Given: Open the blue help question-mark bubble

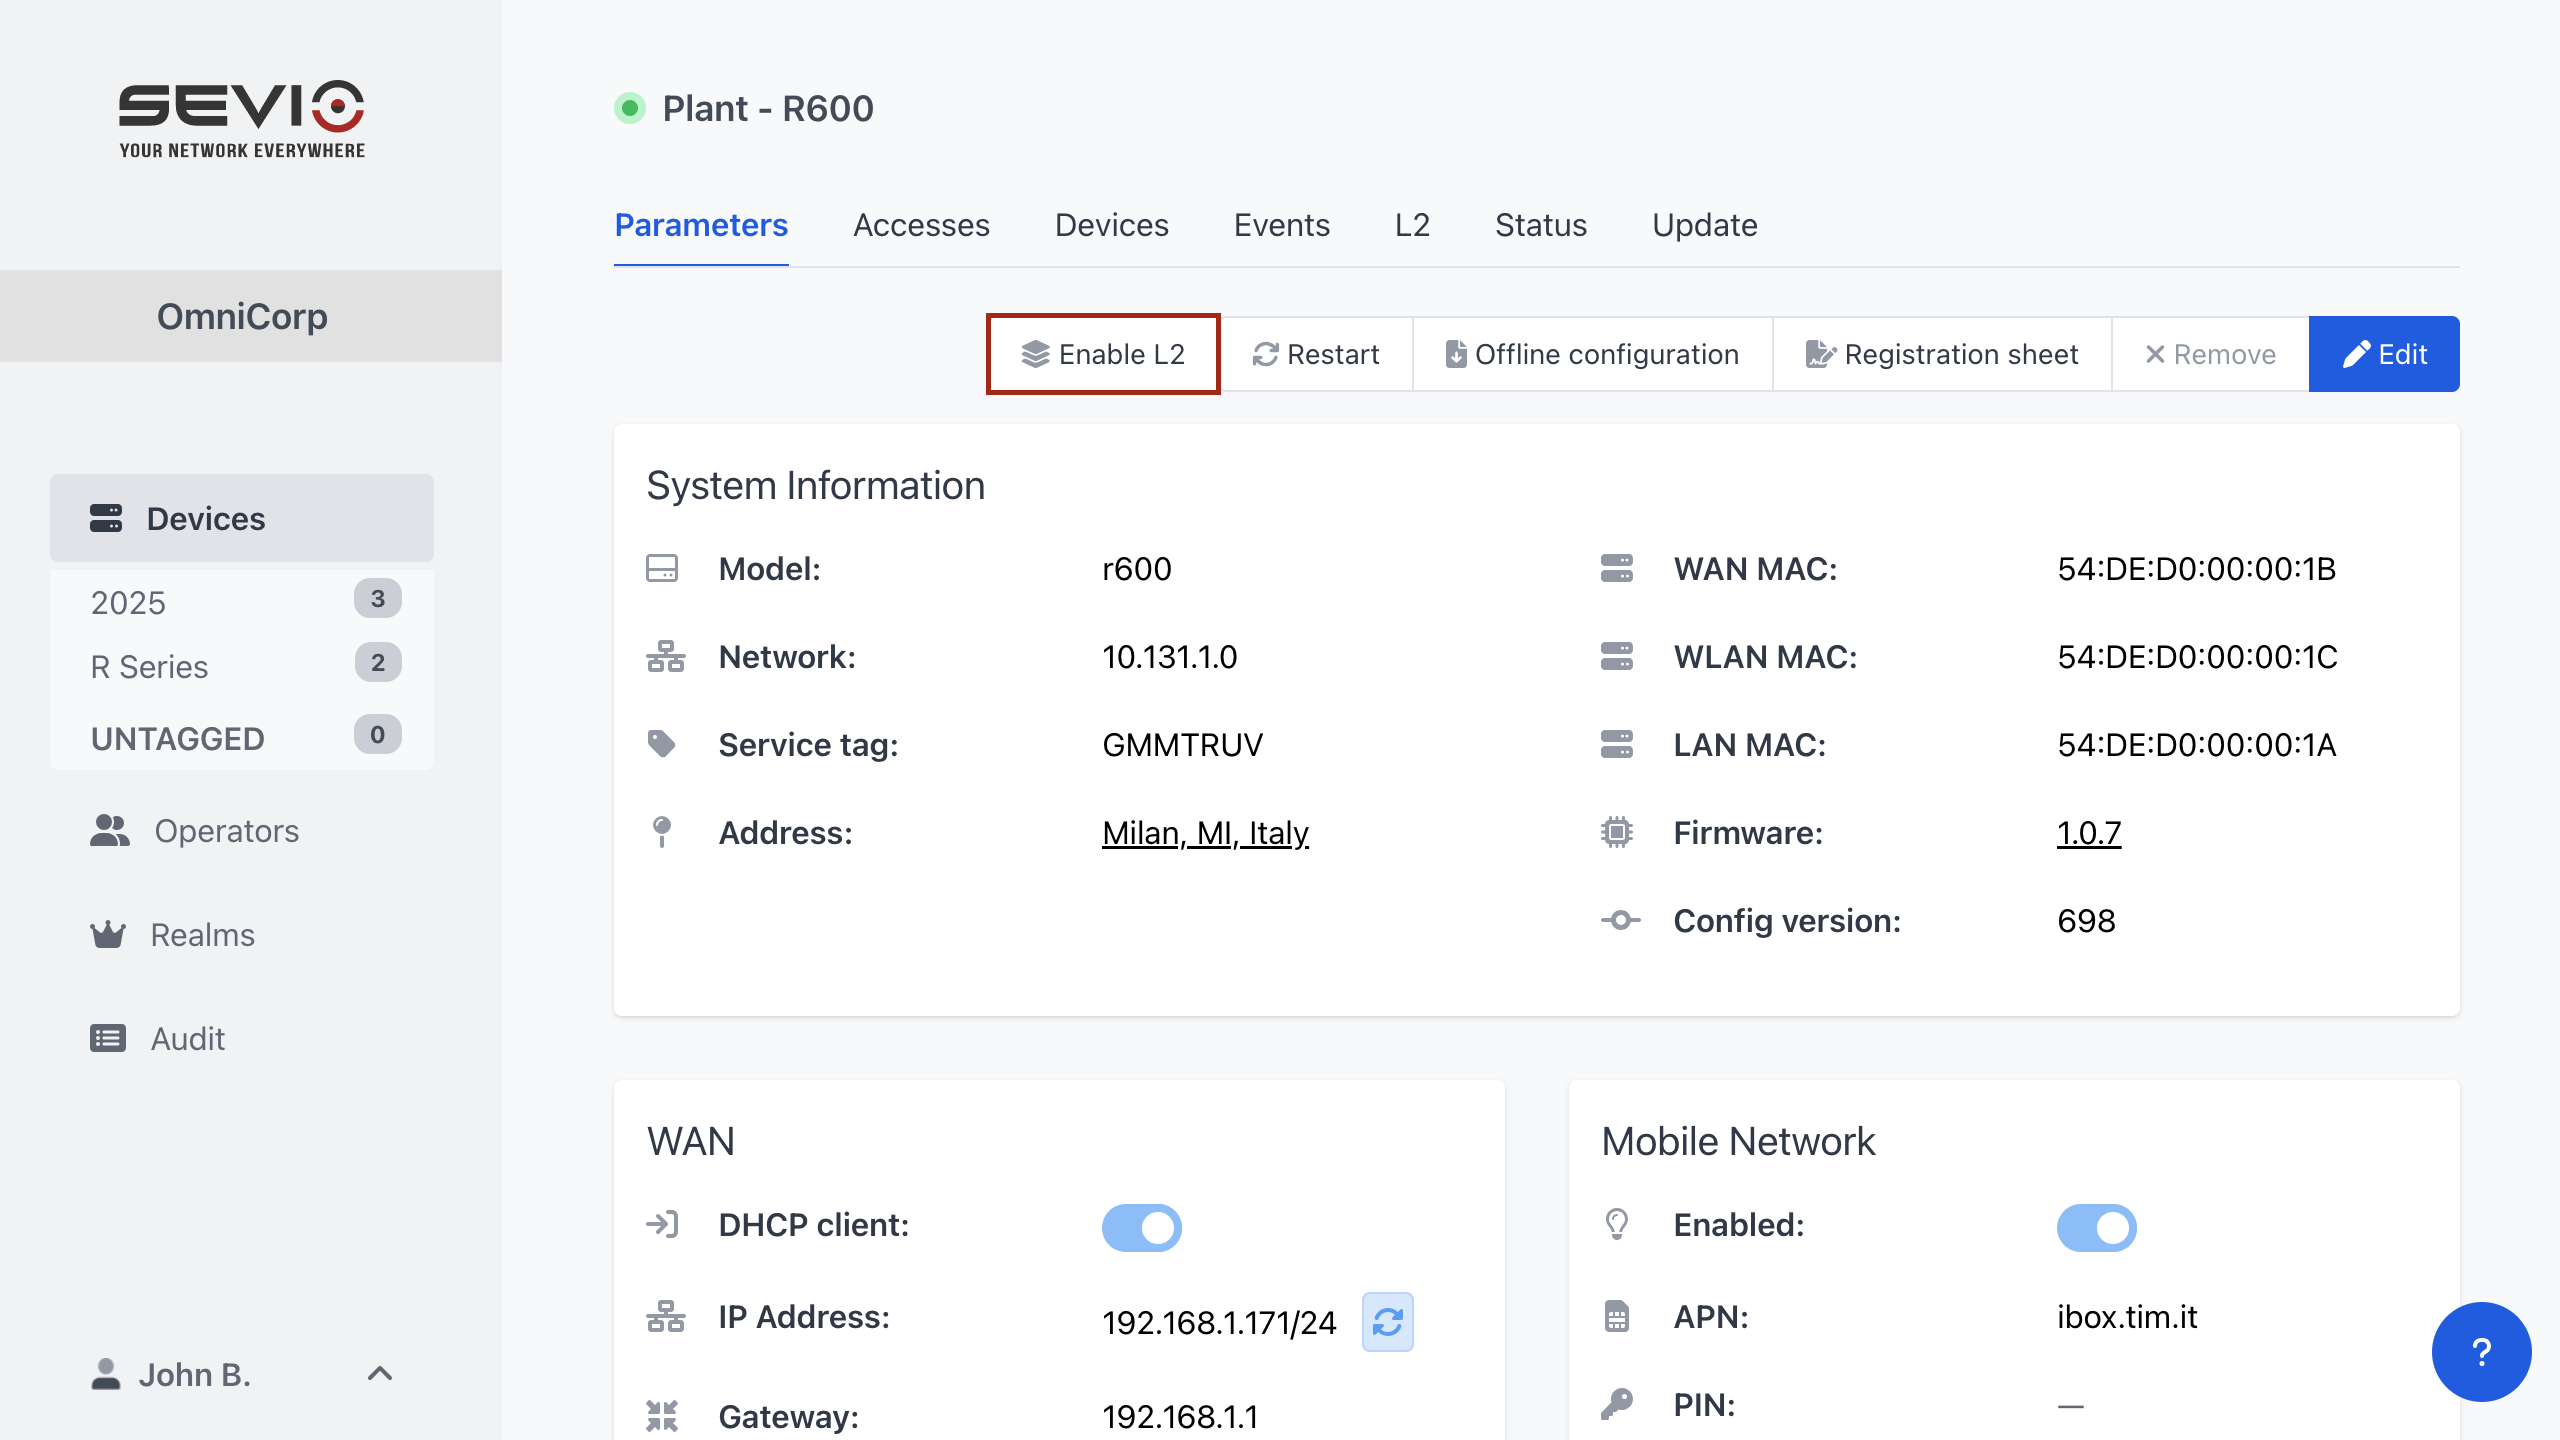Looking at the screenshot, I should (x=2481, y=1352).
